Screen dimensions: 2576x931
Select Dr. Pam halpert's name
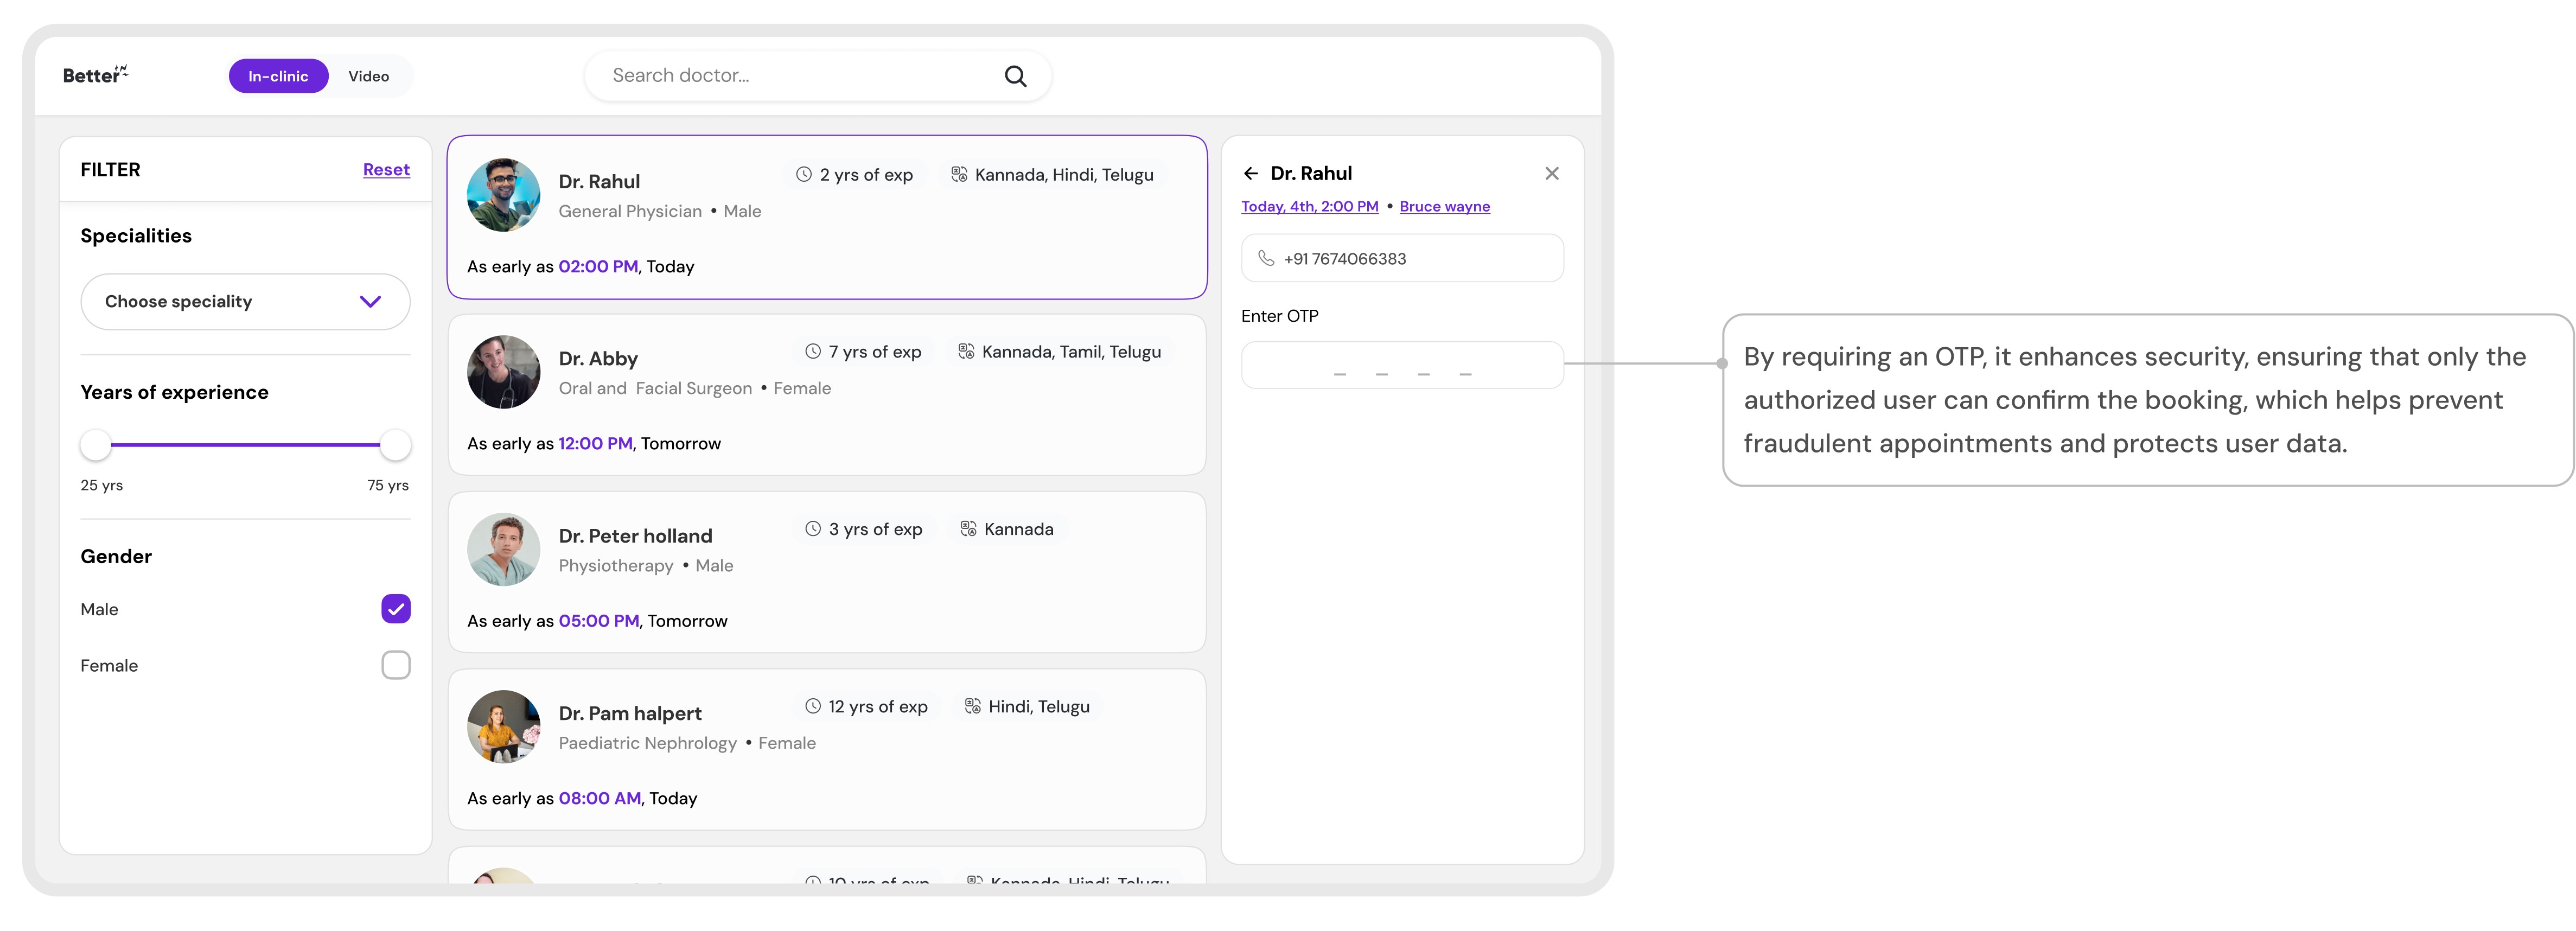[x=630, y=714]
